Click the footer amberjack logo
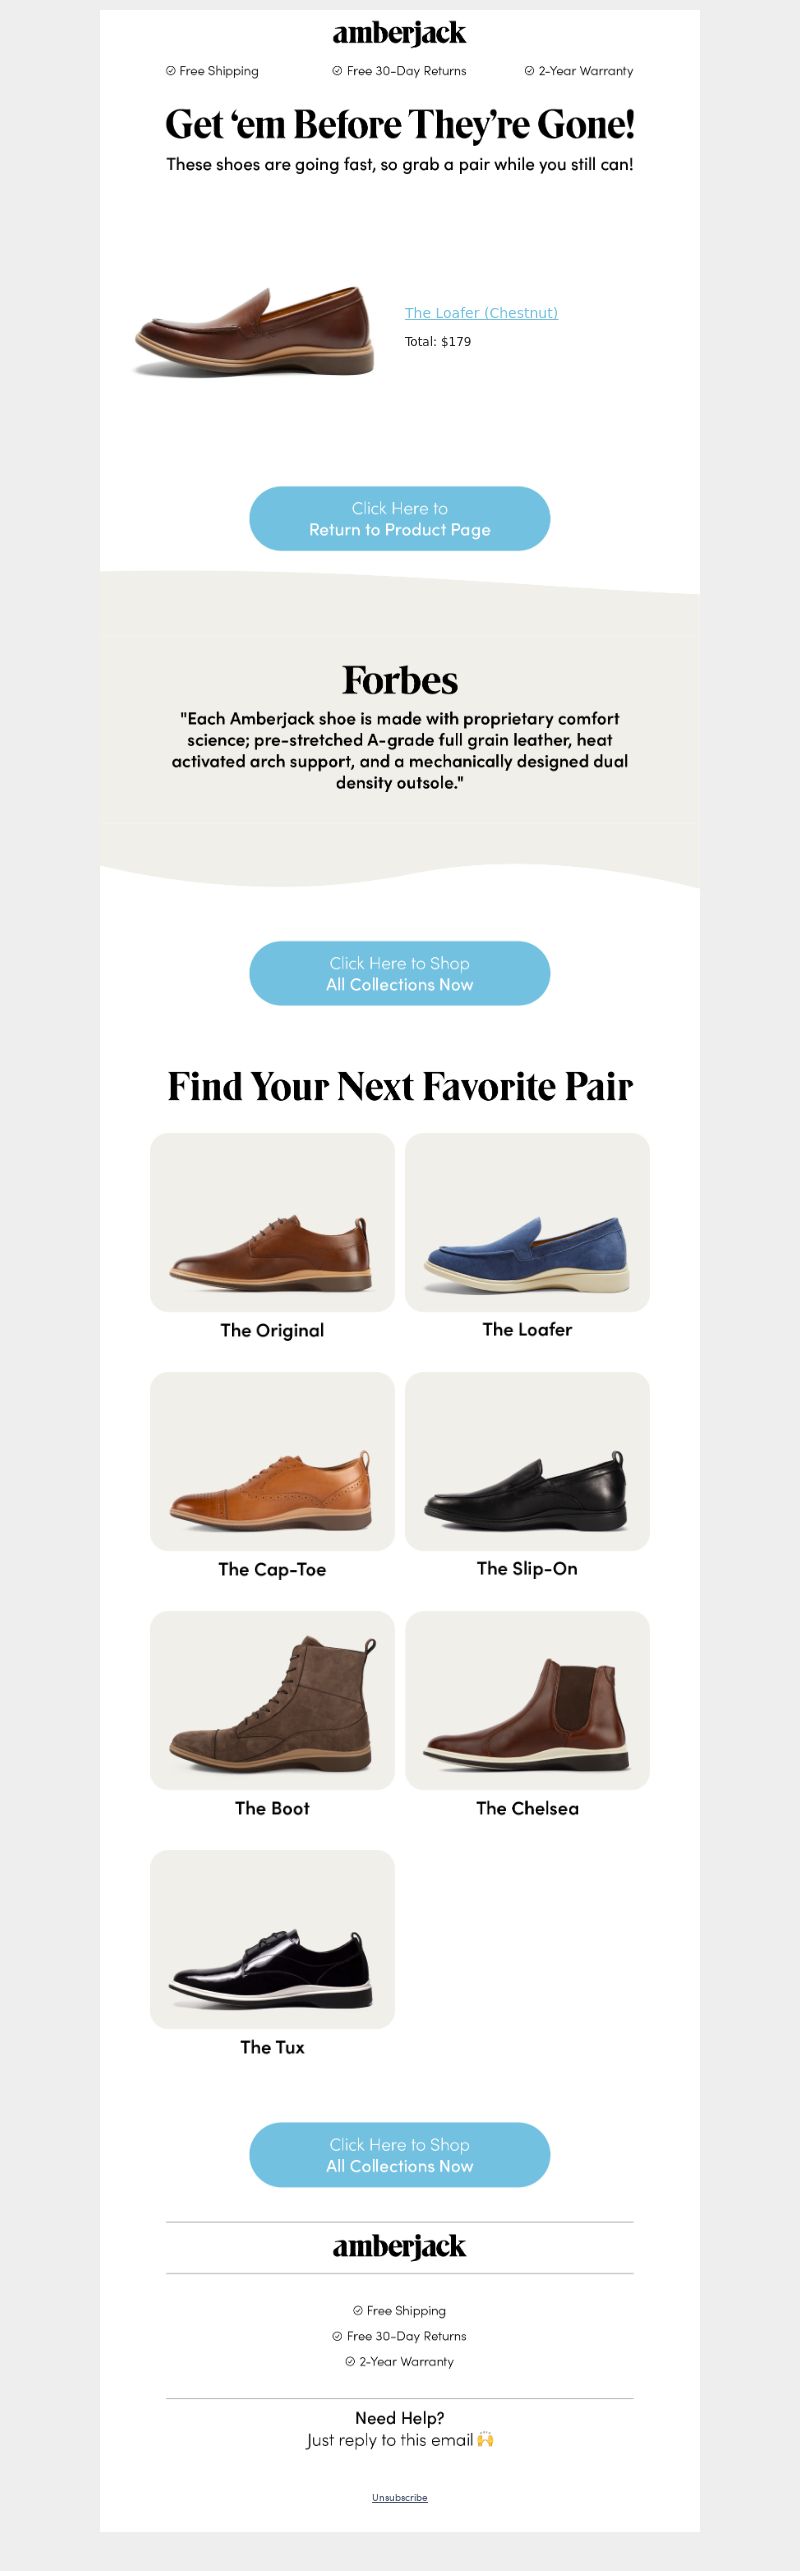 click(x=399, y=2247)
